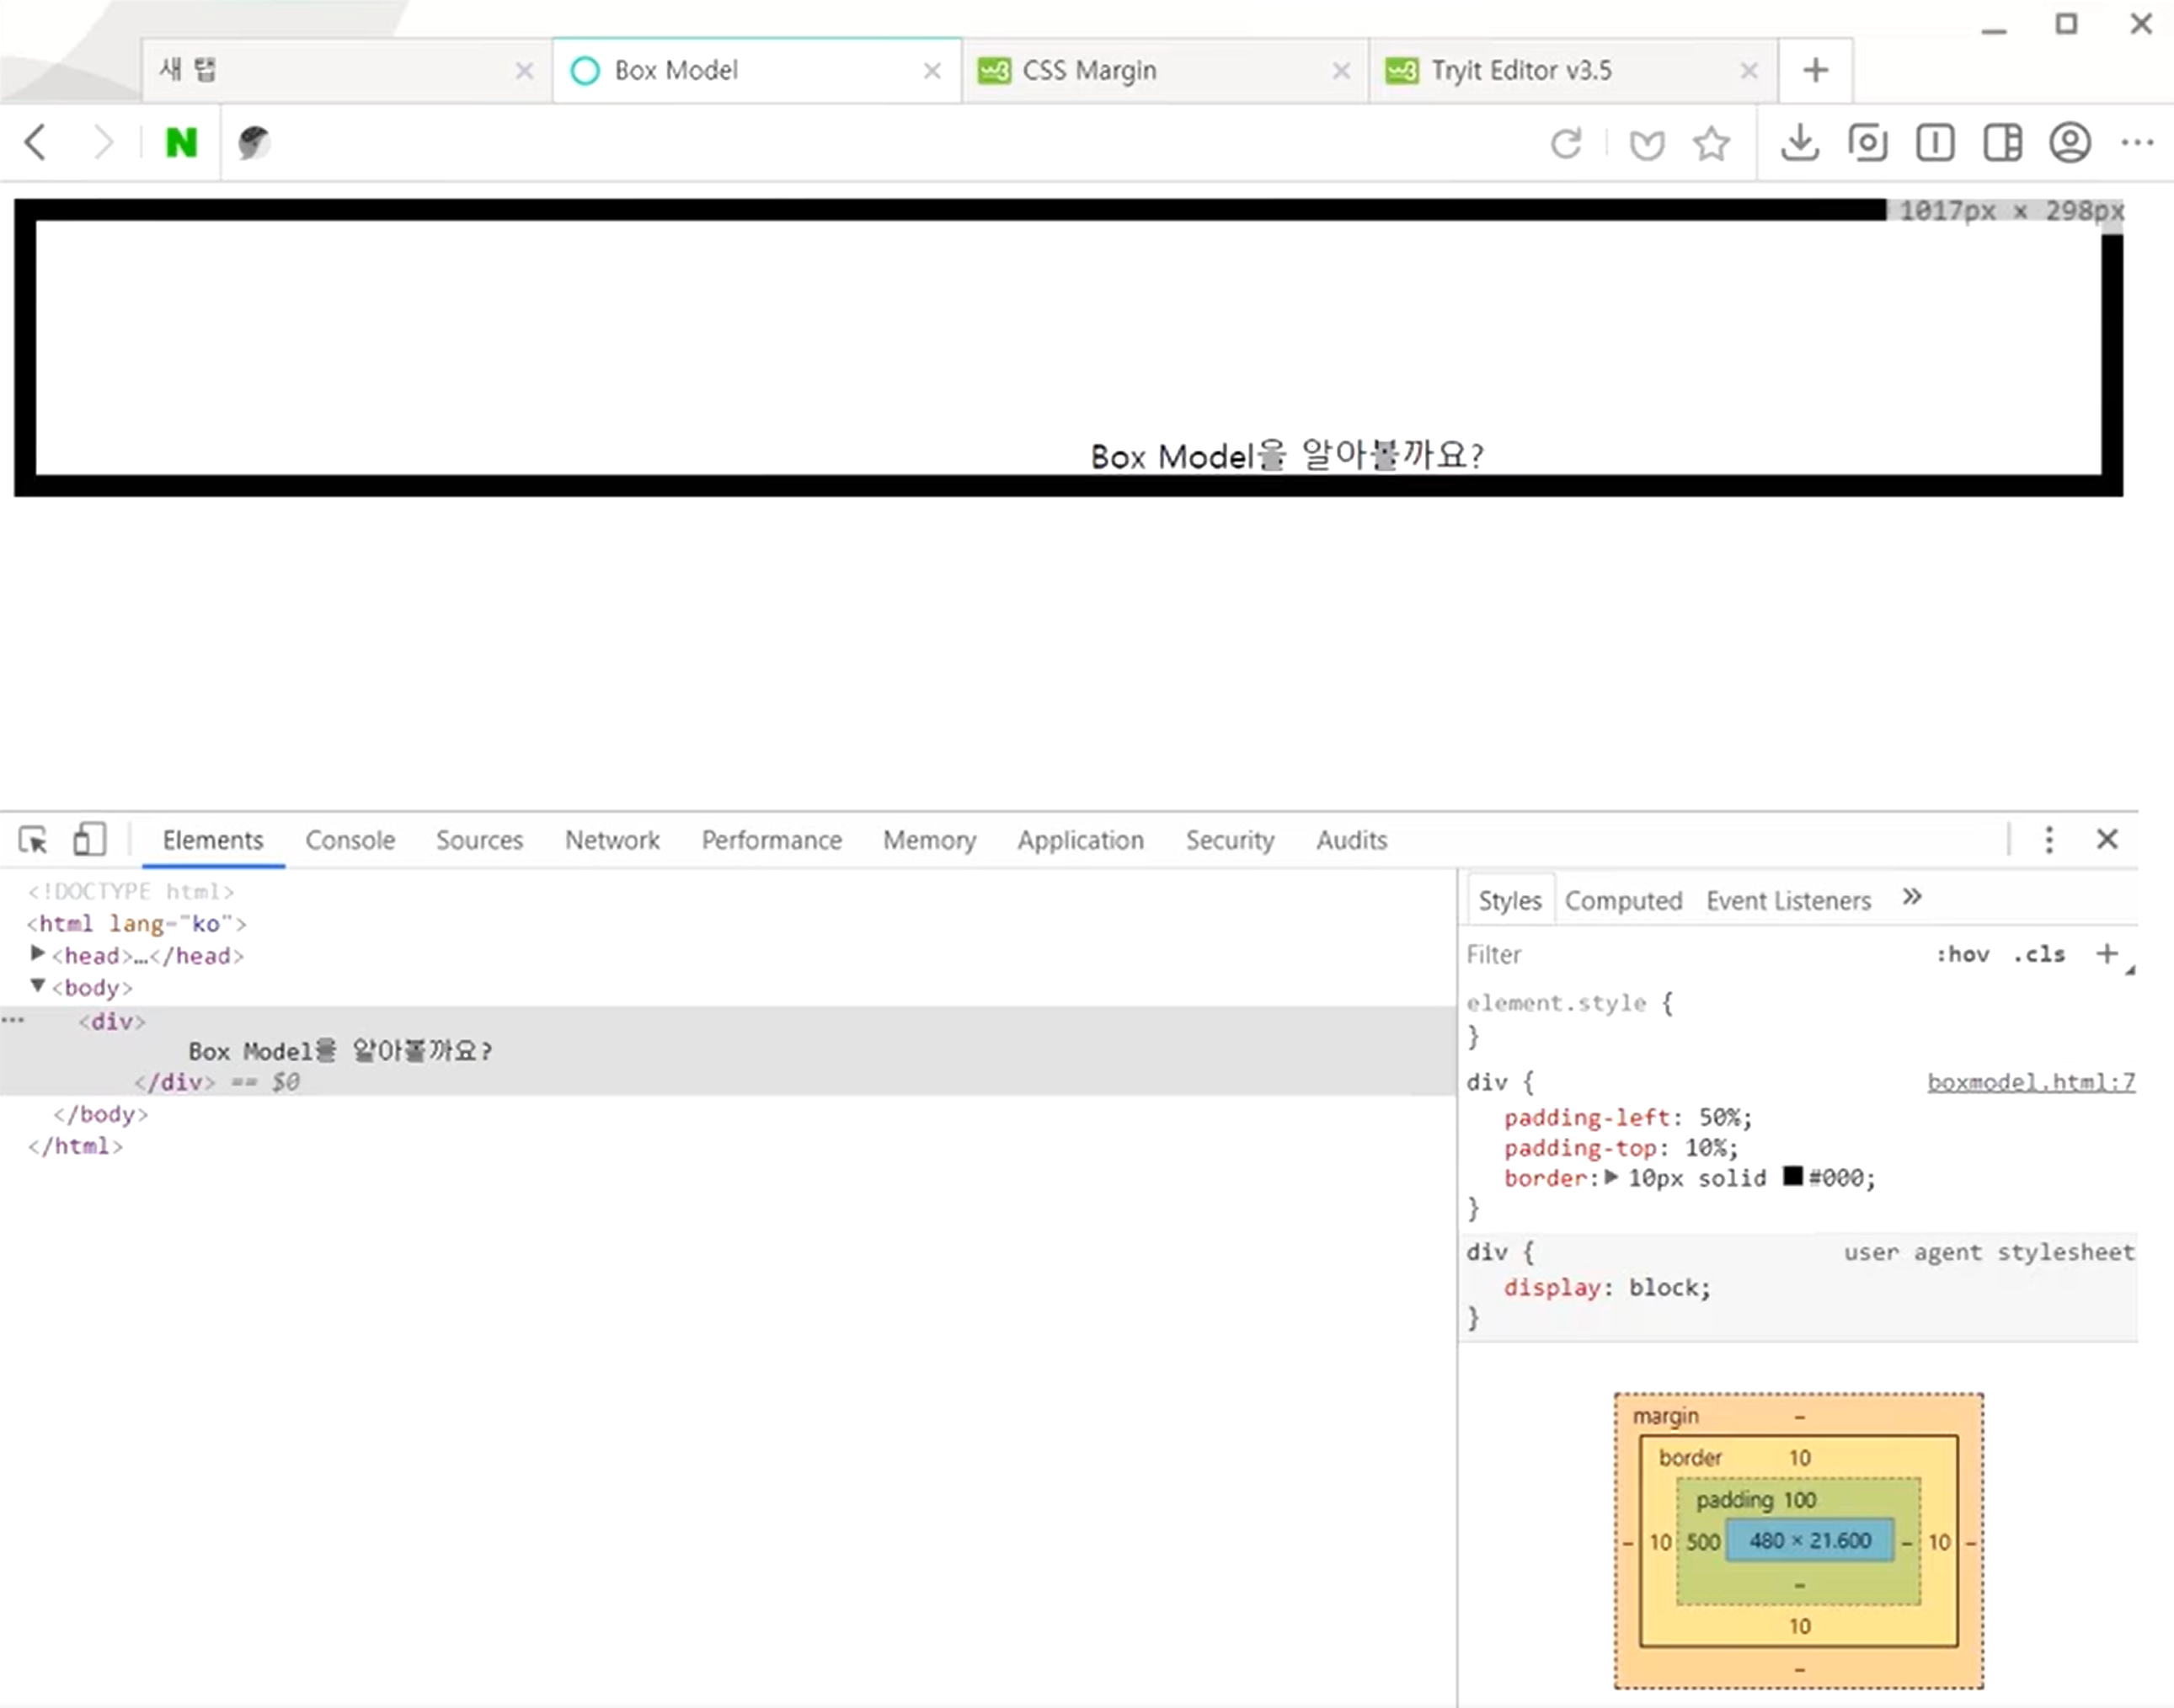Switch to the Console tab
The image size is (2174, 1708).
(x=350, y=840)
